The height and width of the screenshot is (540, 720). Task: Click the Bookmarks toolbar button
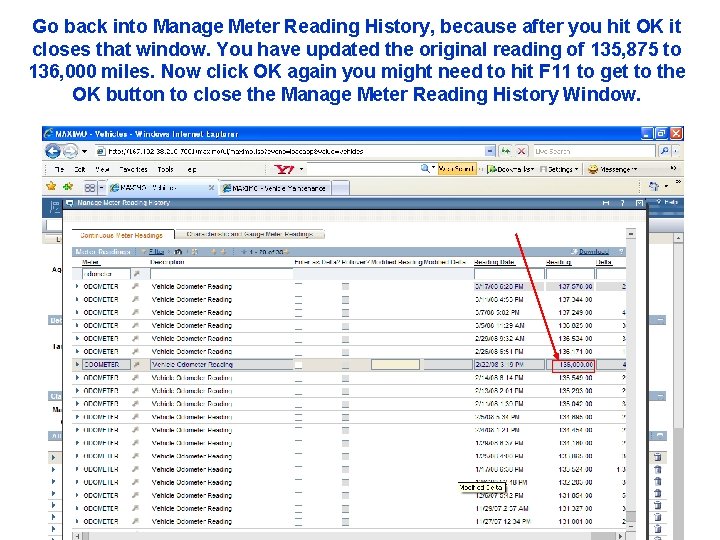(511, 169)
